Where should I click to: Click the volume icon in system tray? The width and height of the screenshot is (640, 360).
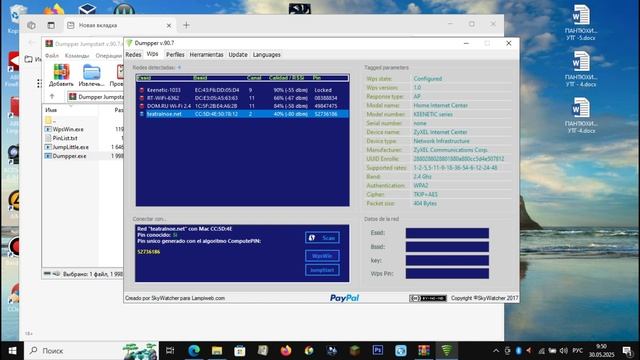(564, 351)
